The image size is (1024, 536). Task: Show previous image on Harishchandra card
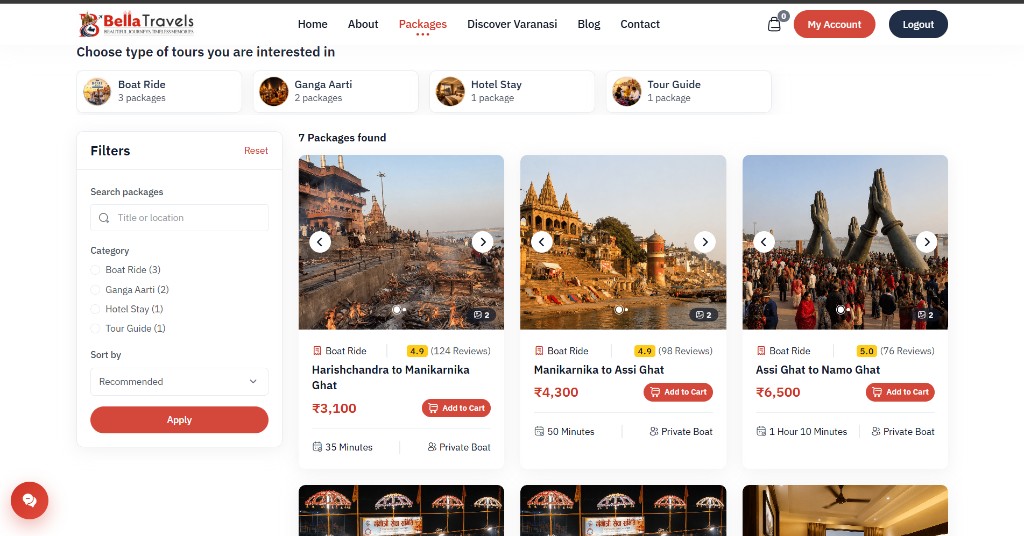(x=319, y=242)
